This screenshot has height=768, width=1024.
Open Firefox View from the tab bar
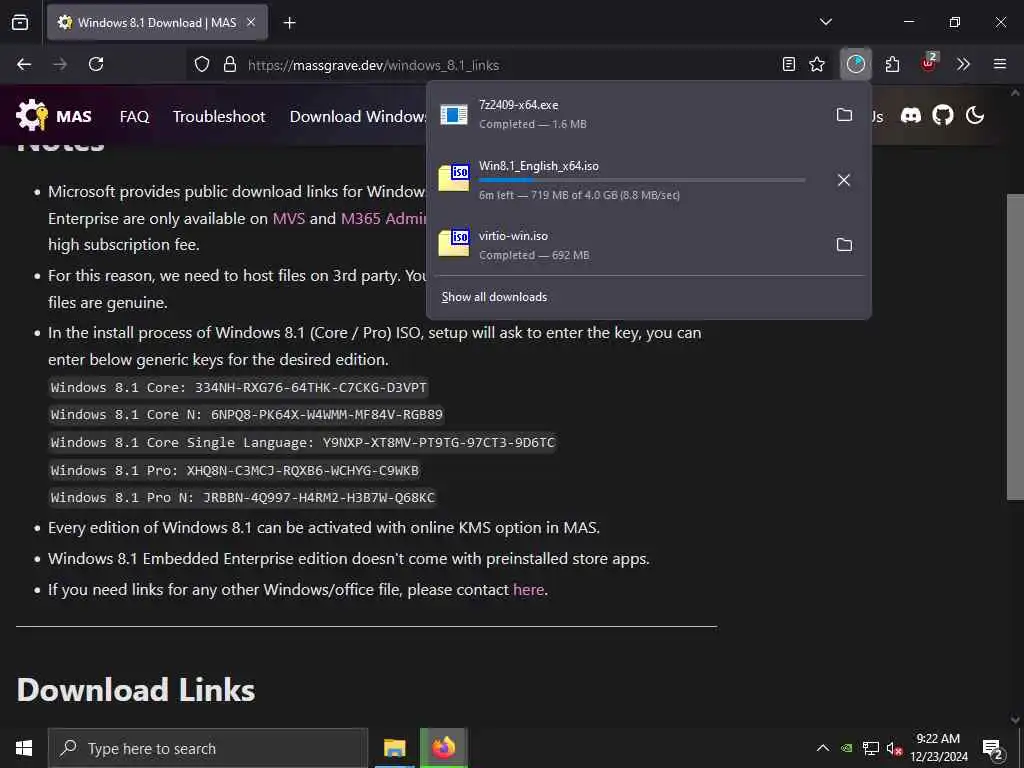[x=20, y=22]
